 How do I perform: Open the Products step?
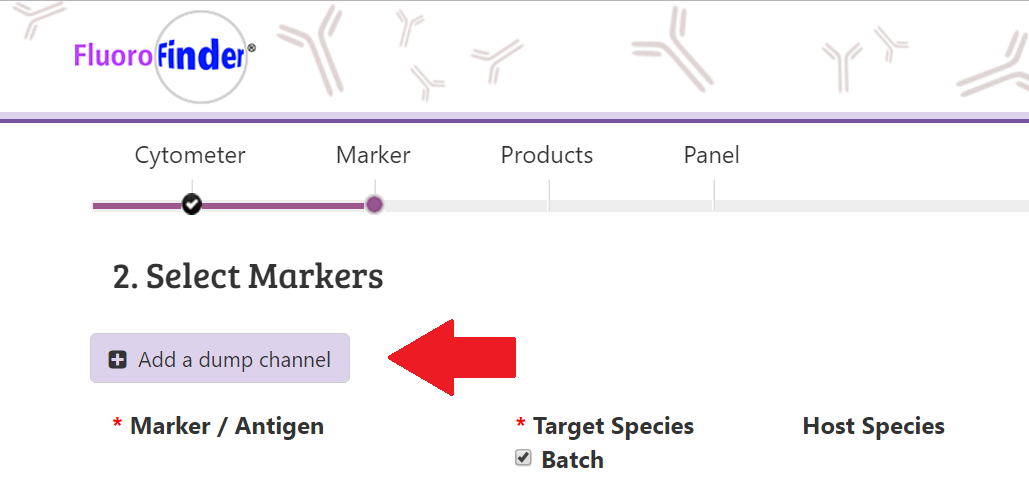coord(547,155)
